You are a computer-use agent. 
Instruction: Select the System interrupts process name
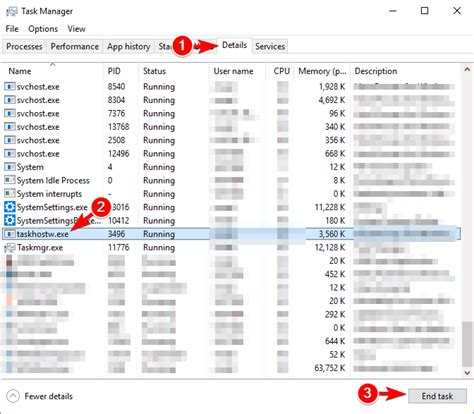(49, 194)
